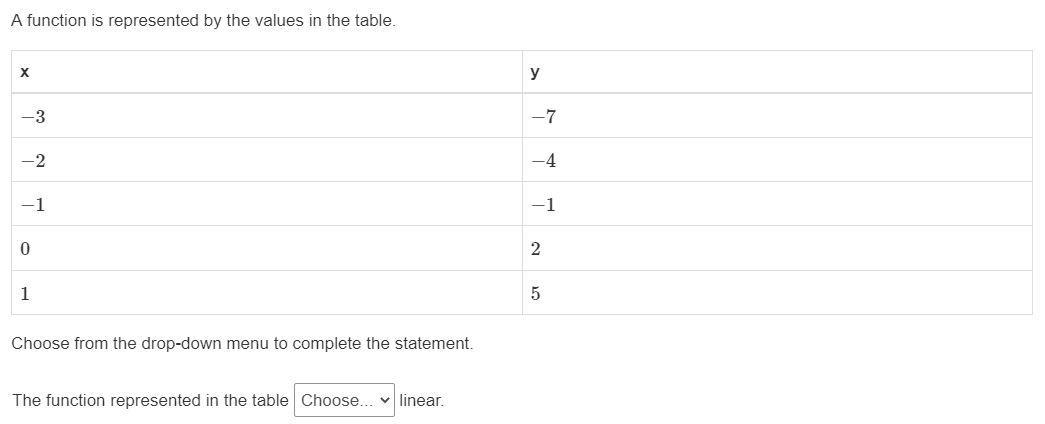This screenshot has width=1045, height=424.
Task: Select the y column header cell
Action: point(777,72)
